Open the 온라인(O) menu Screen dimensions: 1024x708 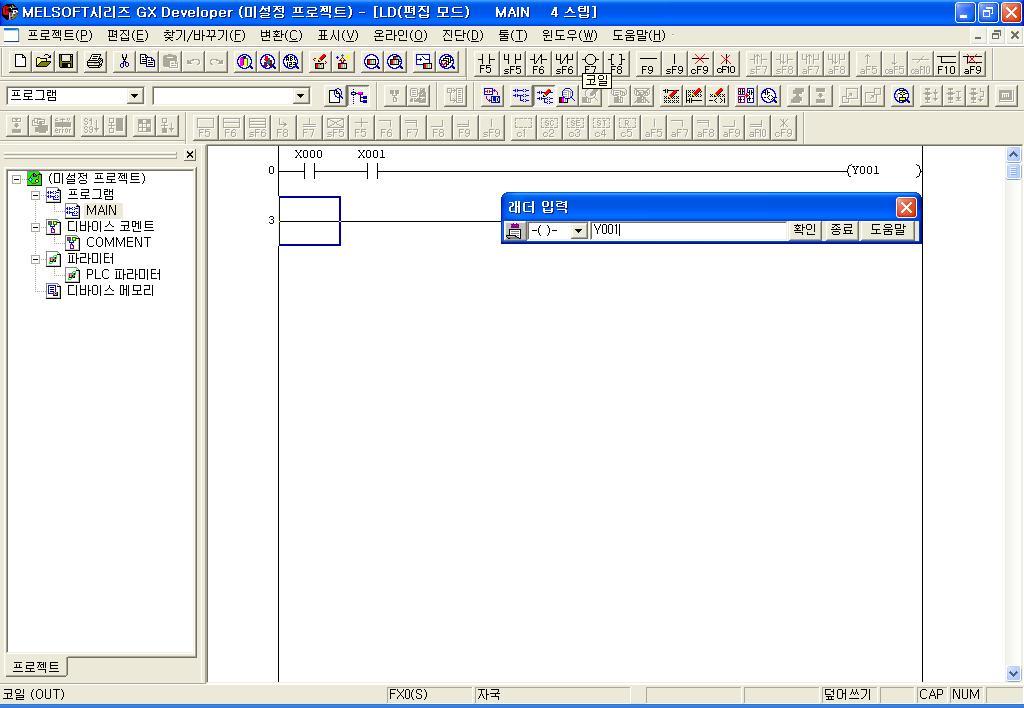(400, 35)
